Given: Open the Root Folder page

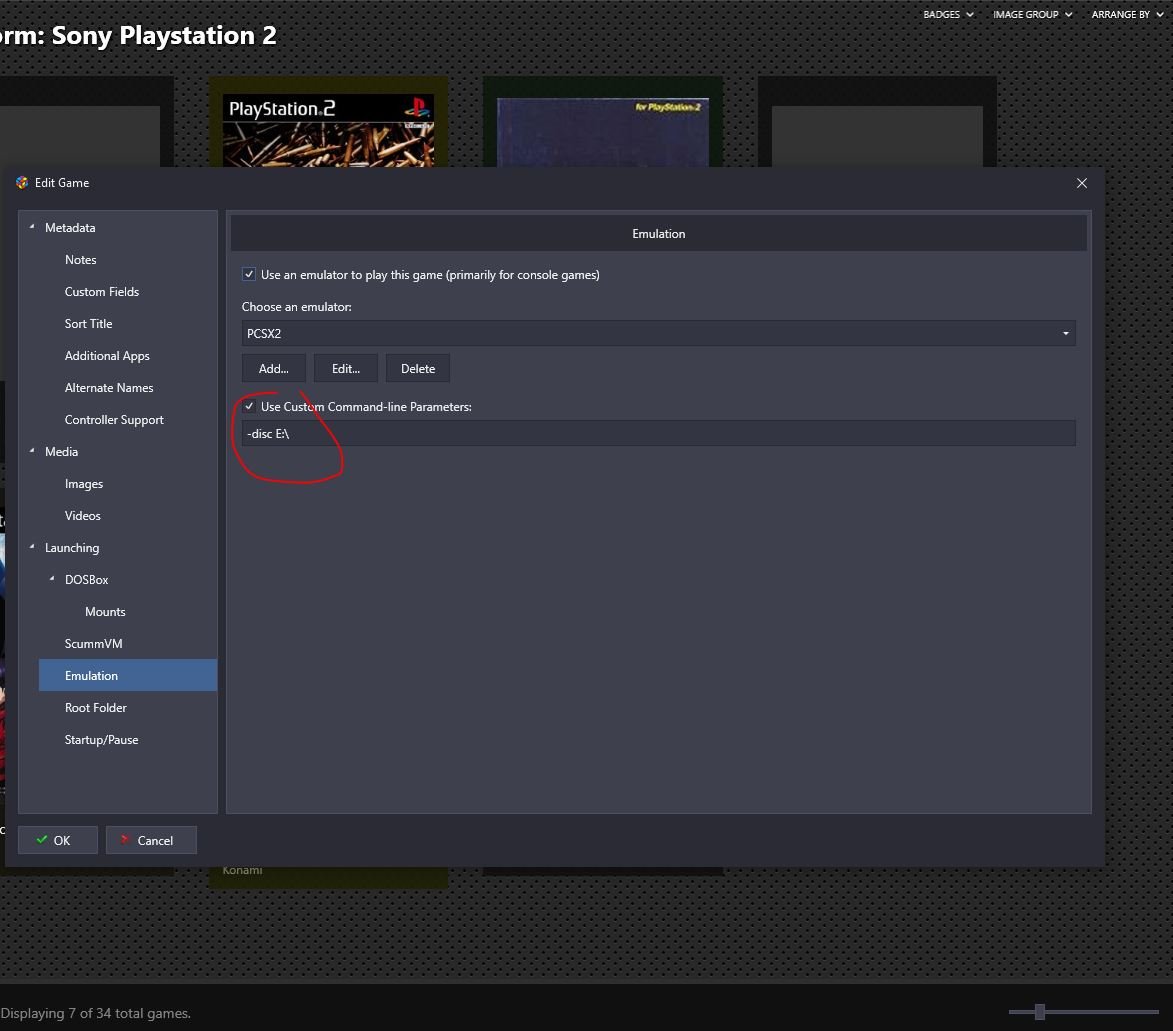Looking at the screenshot, I should [96, 708].
